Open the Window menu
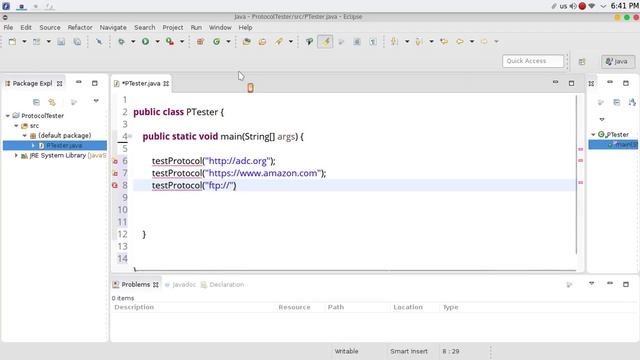640x360 pixels. (220, 27)
